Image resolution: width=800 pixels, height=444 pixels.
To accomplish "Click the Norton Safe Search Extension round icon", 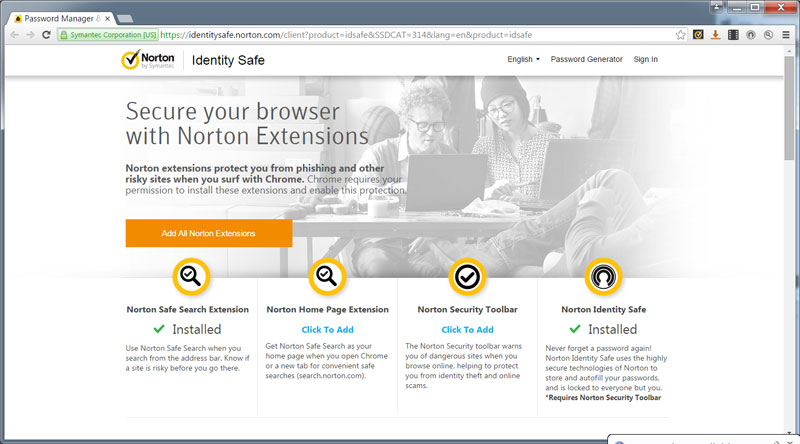I will tap(191, 277).
